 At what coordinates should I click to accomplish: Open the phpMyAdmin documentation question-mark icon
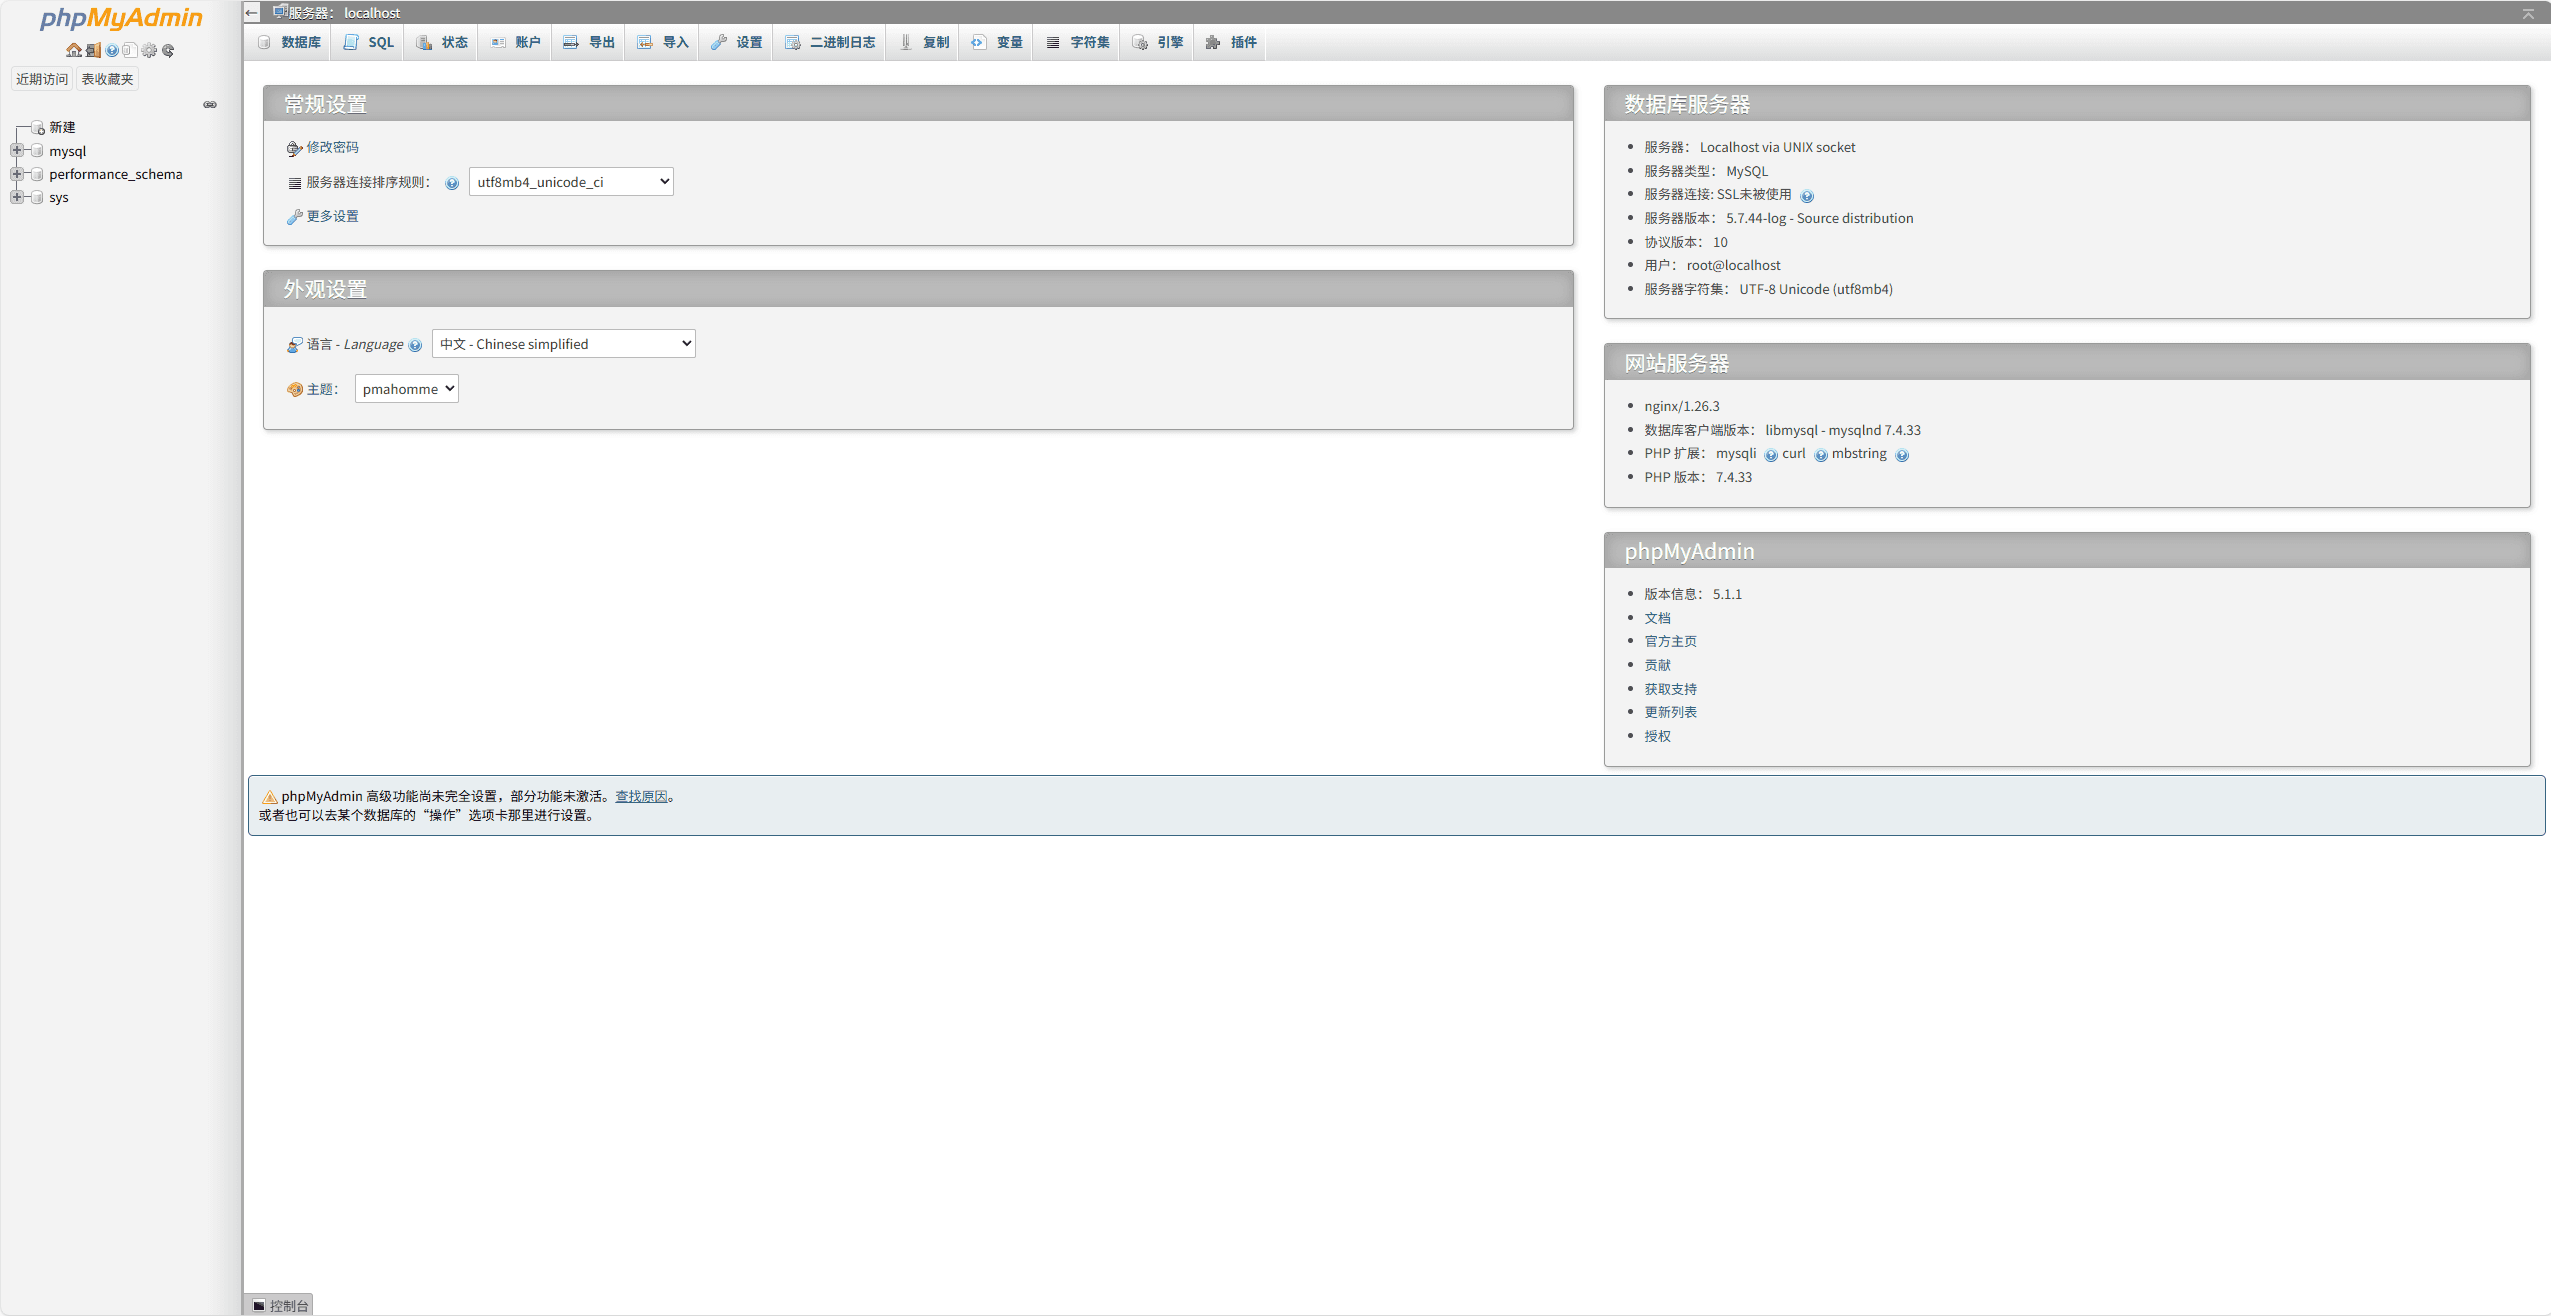[x=112, y=50]
